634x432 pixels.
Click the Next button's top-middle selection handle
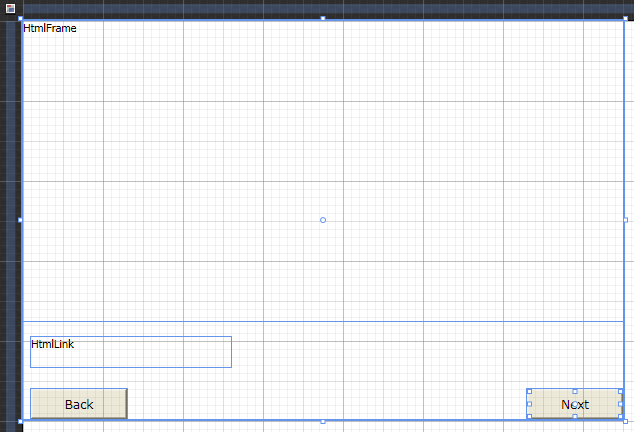pyautogui.click(x=575, y=391)
